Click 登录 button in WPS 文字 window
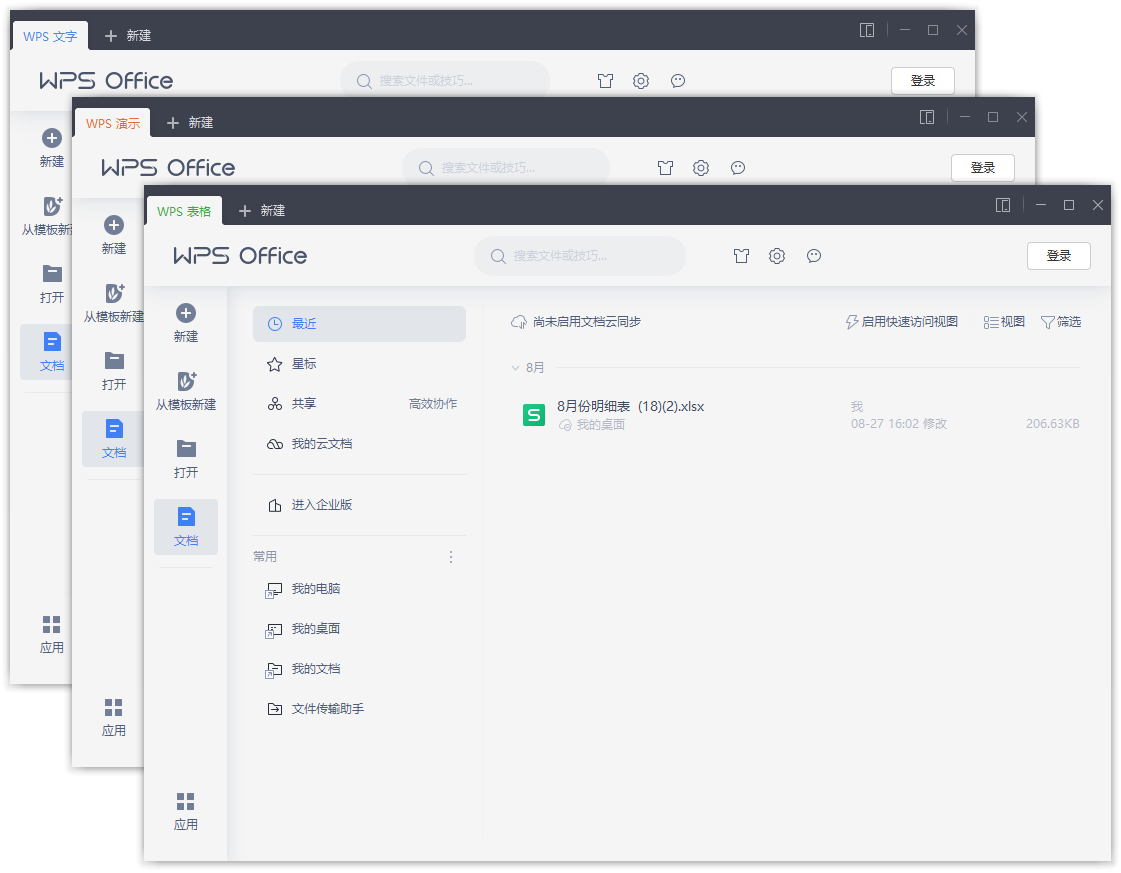Viewport: 1121px width, 873px height. (x=923, y=81)
